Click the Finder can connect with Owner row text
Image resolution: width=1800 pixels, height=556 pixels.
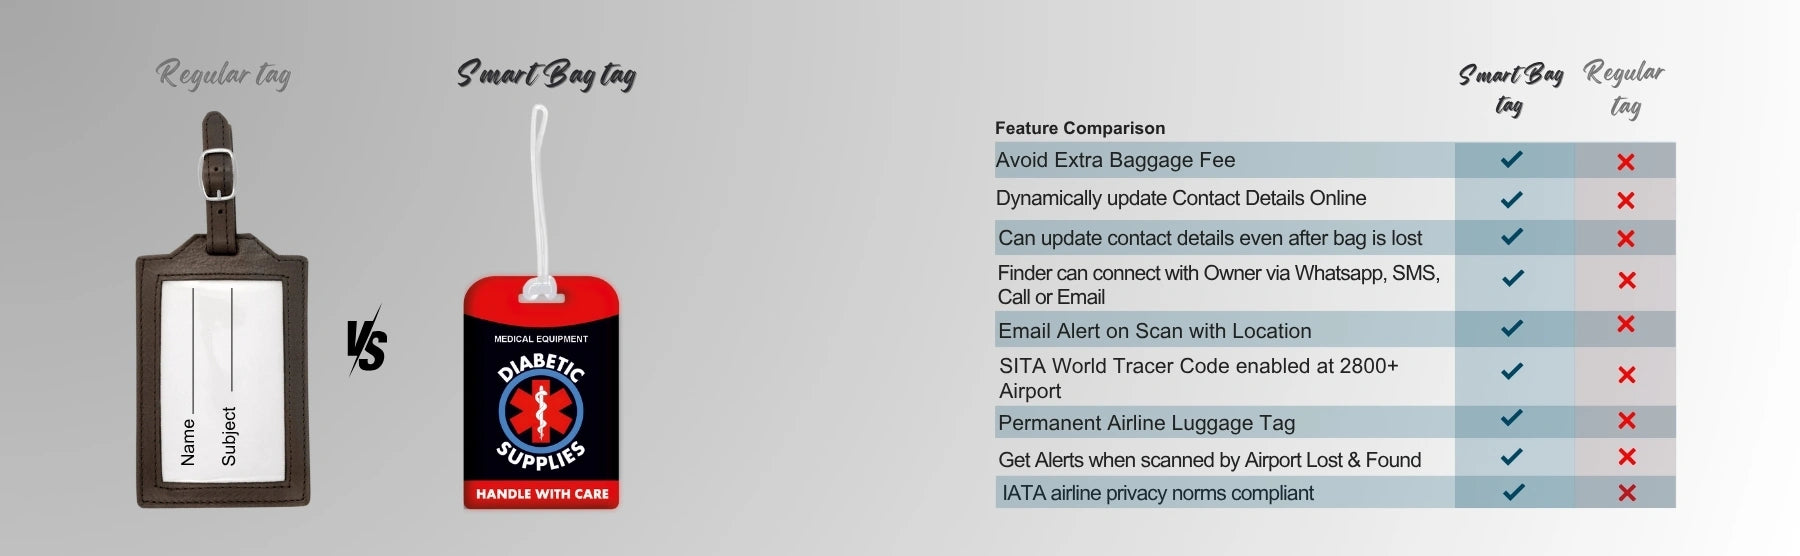pyautogui.click(x=1219, y=285)
